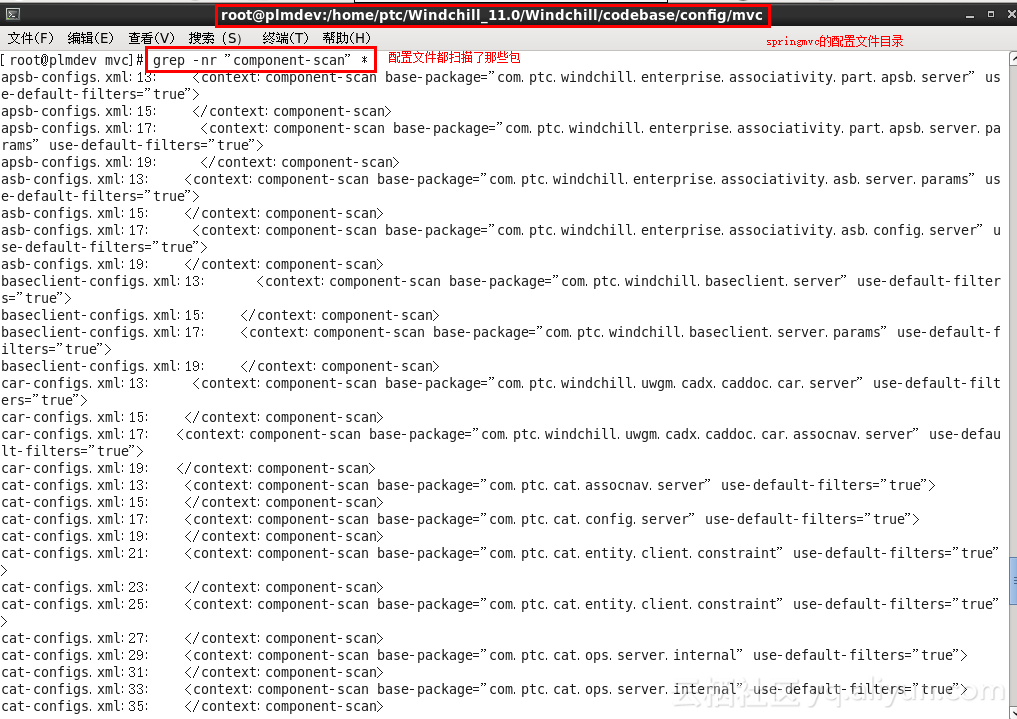The image size is (1017, 719).
Task: Open the 搜索(S) menu
Action: coord(215,38)
